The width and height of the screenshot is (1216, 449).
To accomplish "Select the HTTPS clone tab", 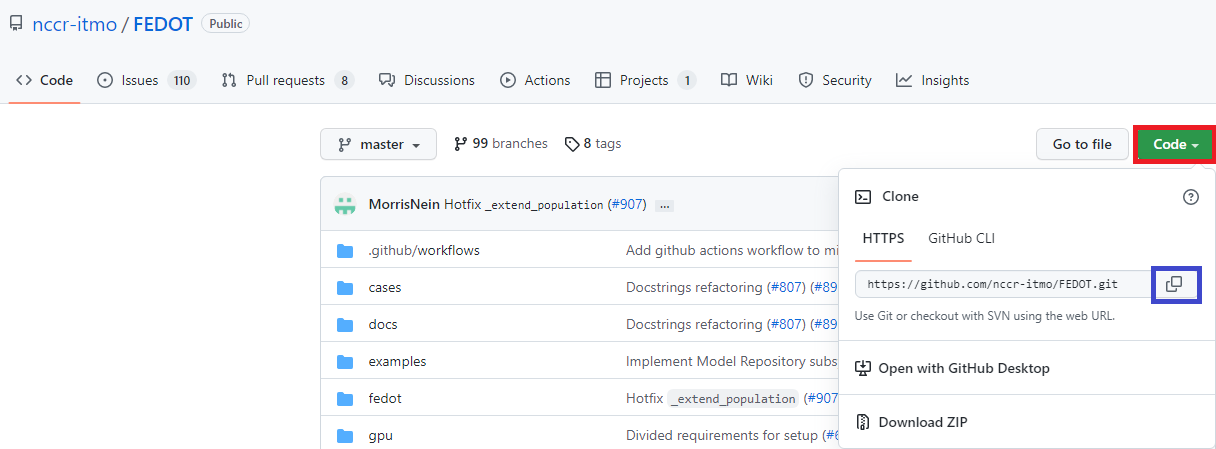I will [883, 238].
